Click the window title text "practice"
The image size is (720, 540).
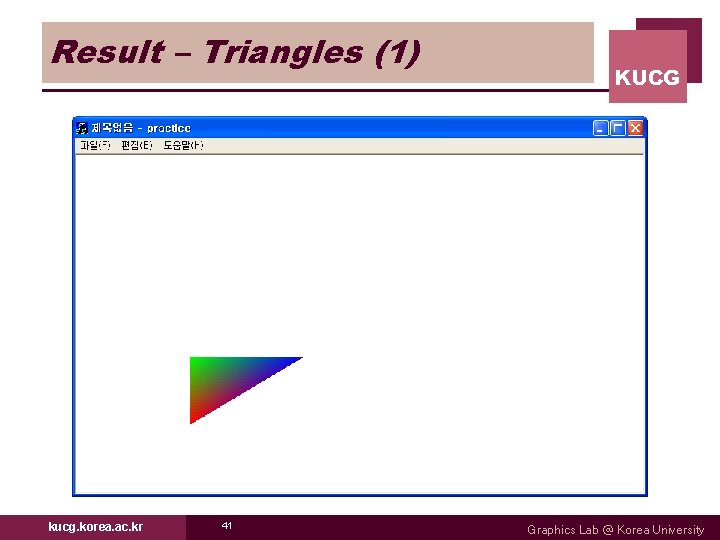pyautogui.click(x=169, y=128)
